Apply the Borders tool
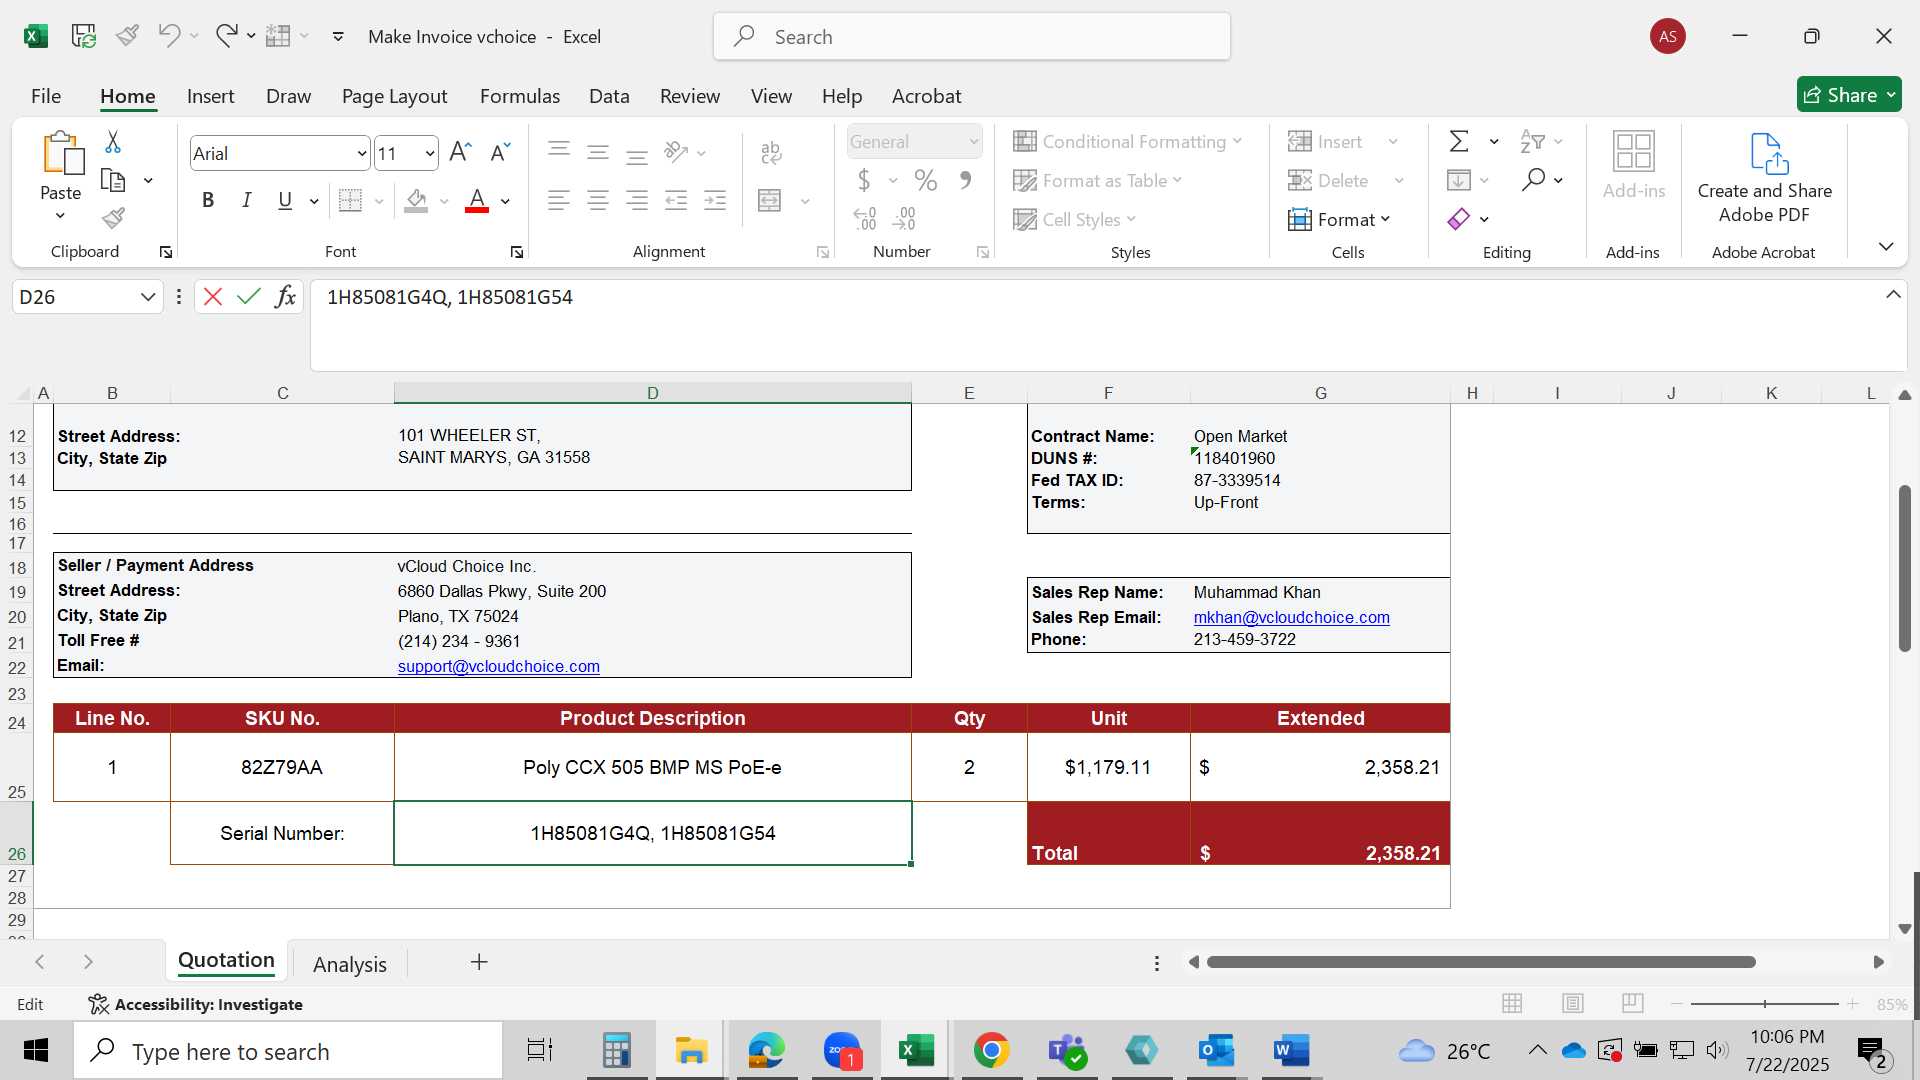 [350, 201]
